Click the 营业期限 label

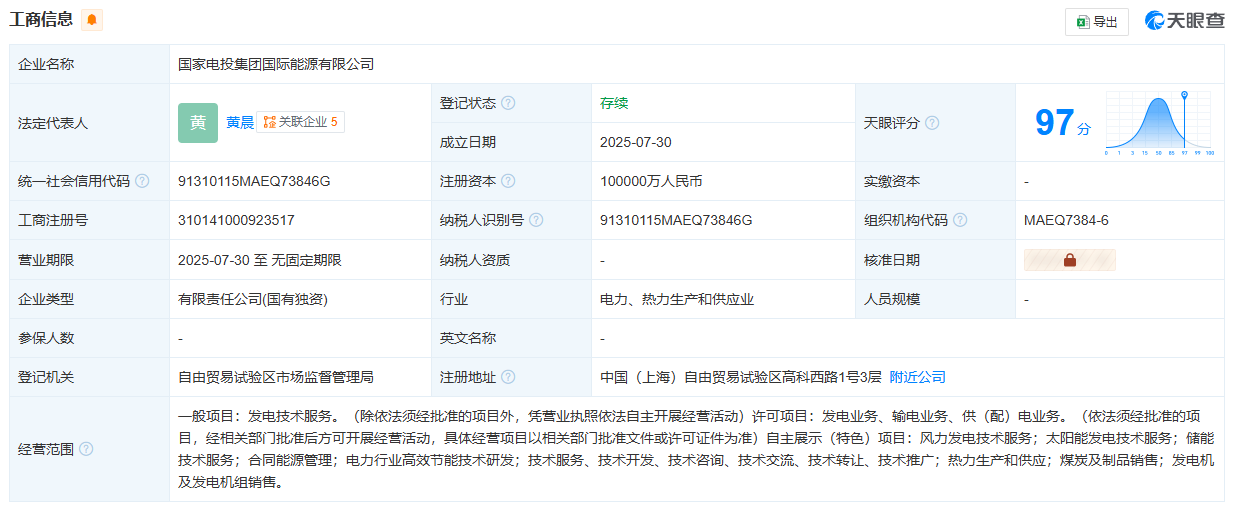(46, 260)
